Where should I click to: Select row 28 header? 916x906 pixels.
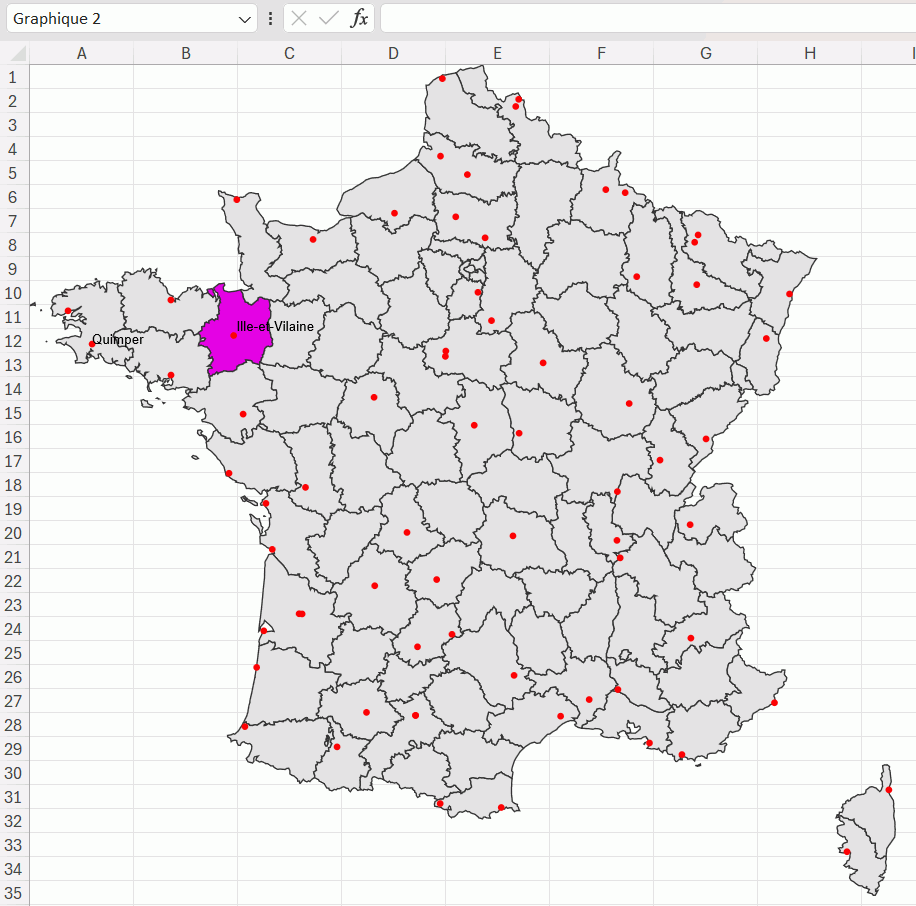[x=14, y=725]
